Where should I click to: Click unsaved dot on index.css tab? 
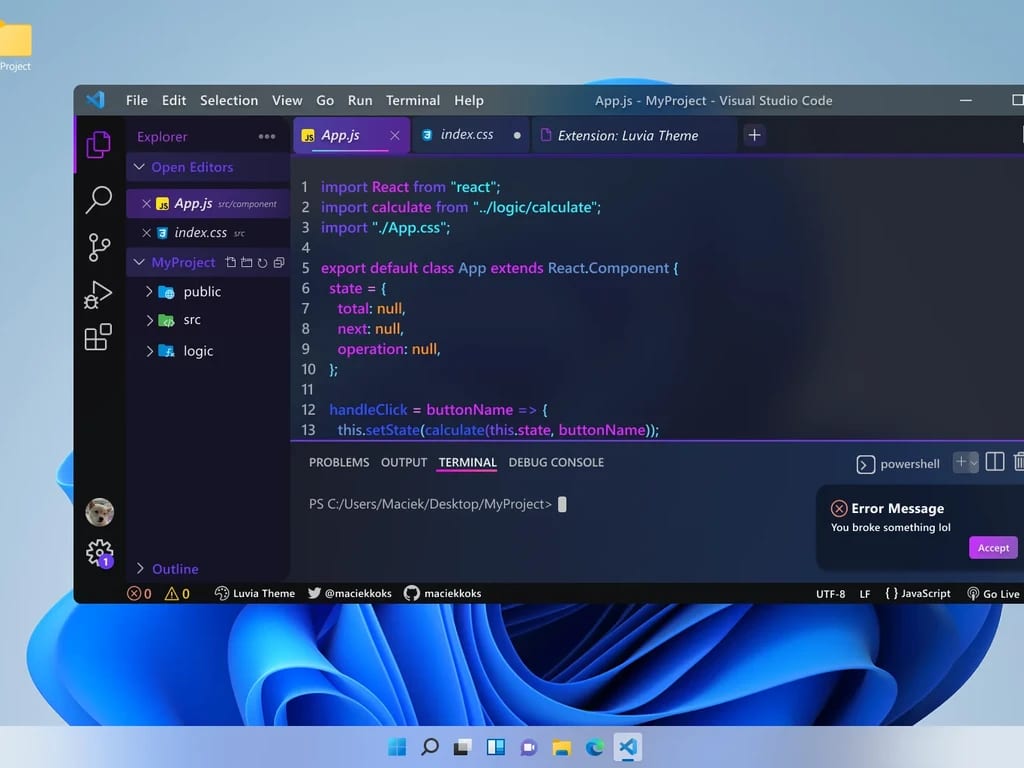[517, 135]
